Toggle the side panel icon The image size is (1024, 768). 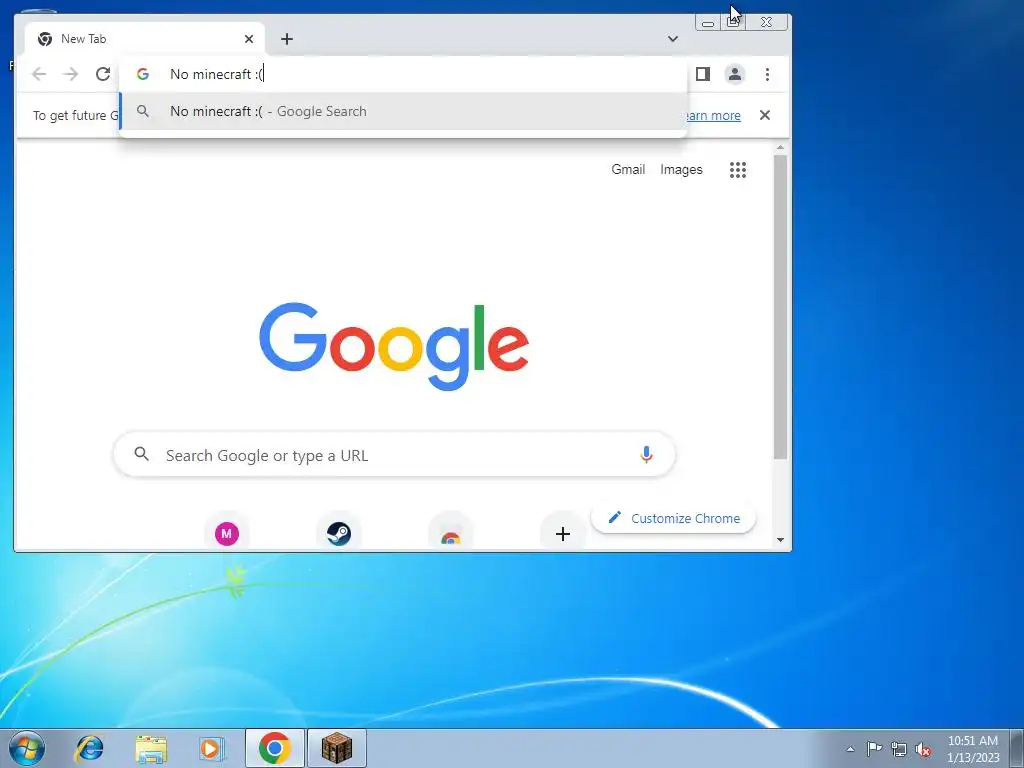703,74
